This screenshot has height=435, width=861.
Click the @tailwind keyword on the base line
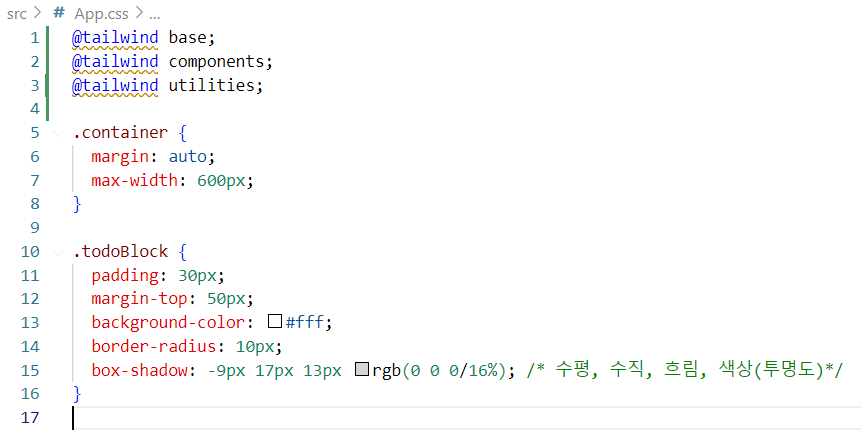(x=115, y=37)
